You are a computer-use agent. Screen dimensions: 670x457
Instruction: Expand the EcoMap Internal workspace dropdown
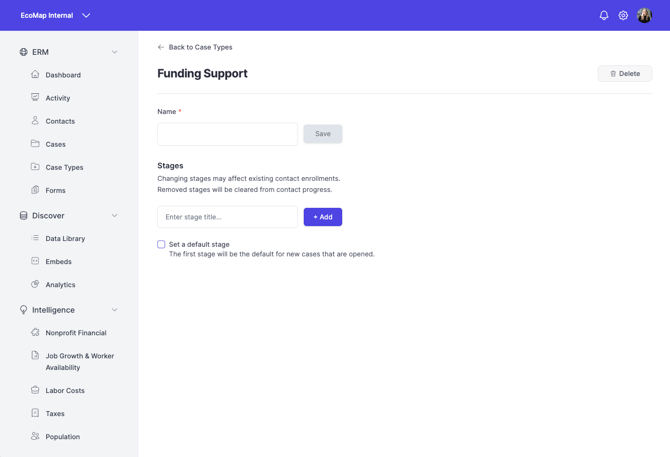(86, 15)
